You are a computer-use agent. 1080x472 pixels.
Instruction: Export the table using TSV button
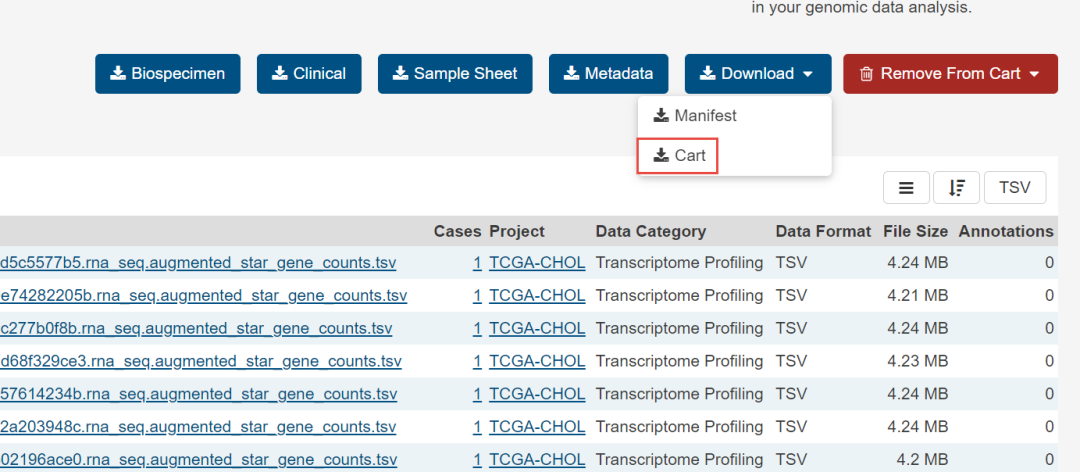(x=1015, y=187)
